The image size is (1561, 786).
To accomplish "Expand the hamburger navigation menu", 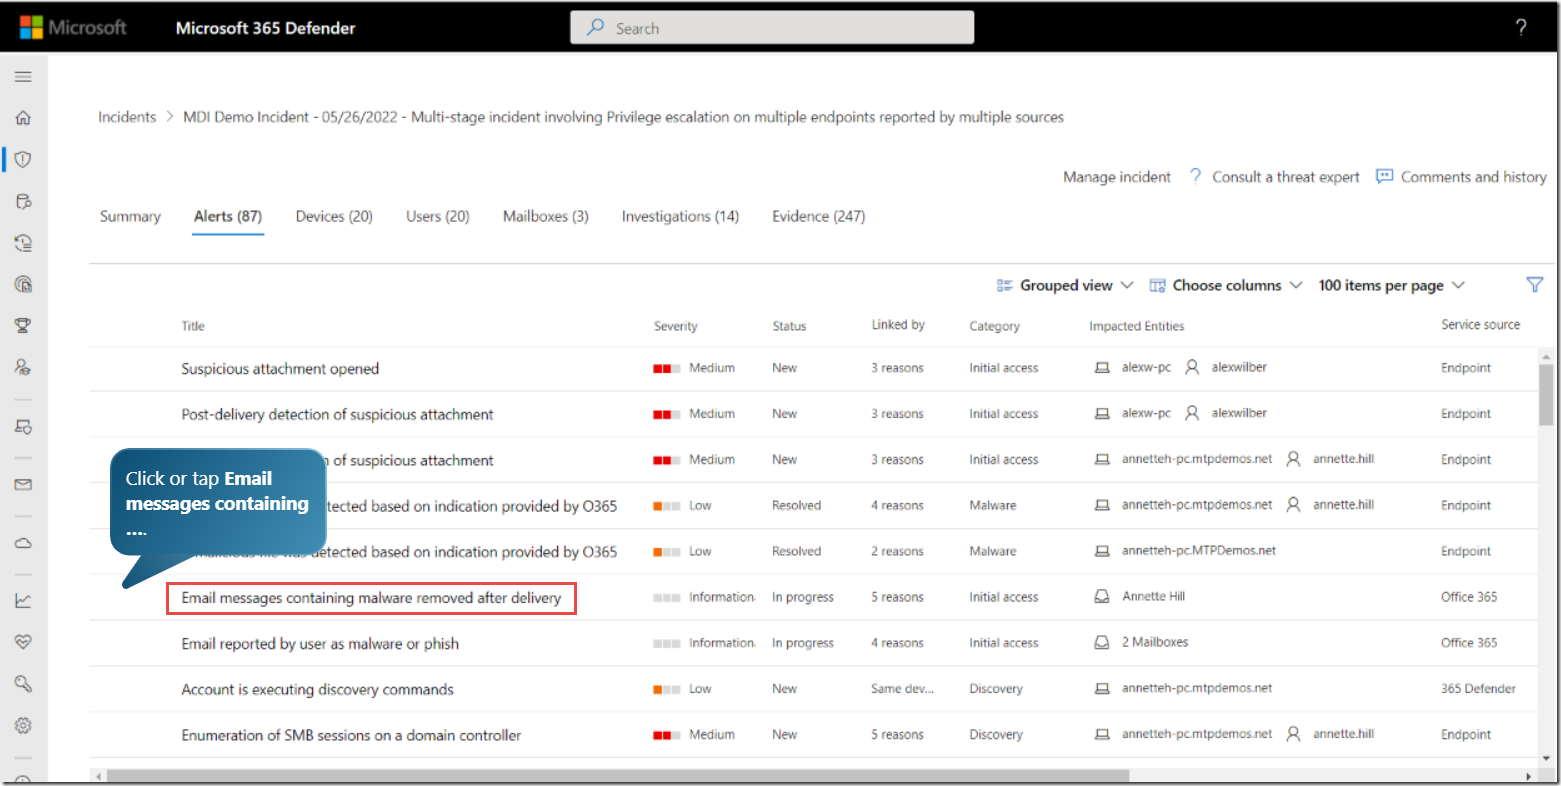I will click(23, 77).
